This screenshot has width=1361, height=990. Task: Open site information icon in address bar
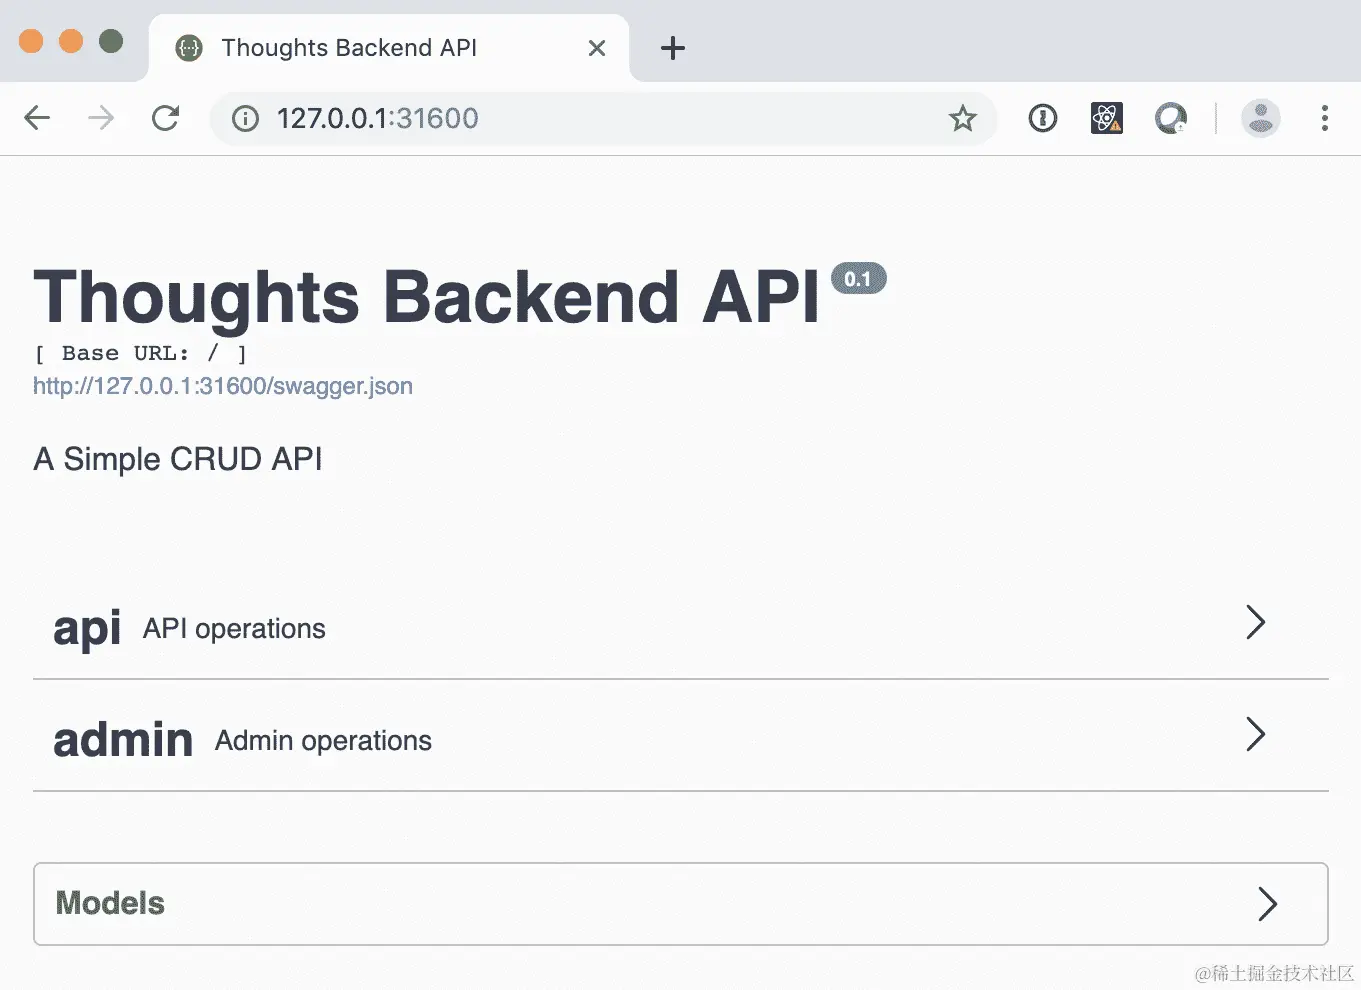(245, 119)
